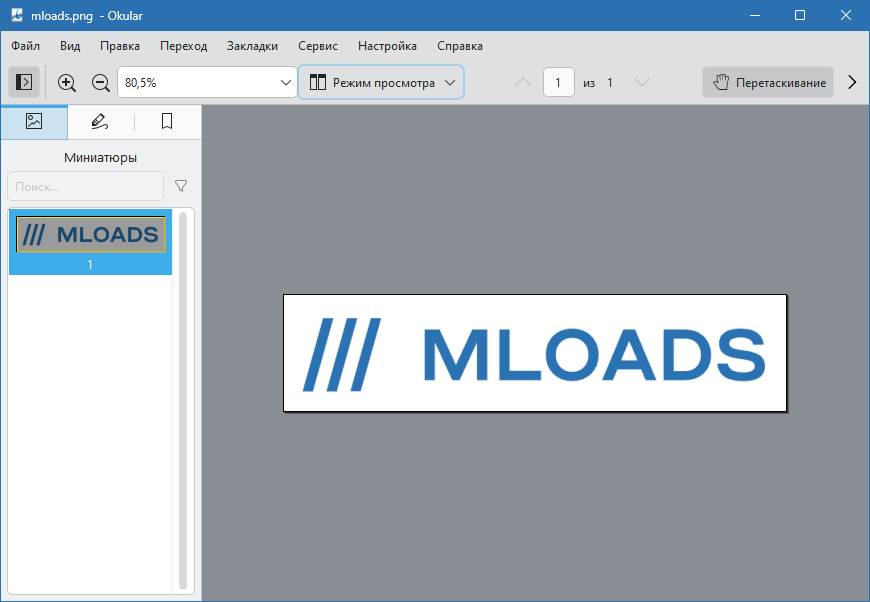This screenshot has width=870, height=602.
Task: Open the Bookmarks tab in the sidebar
Action: [x=166, y=121]
